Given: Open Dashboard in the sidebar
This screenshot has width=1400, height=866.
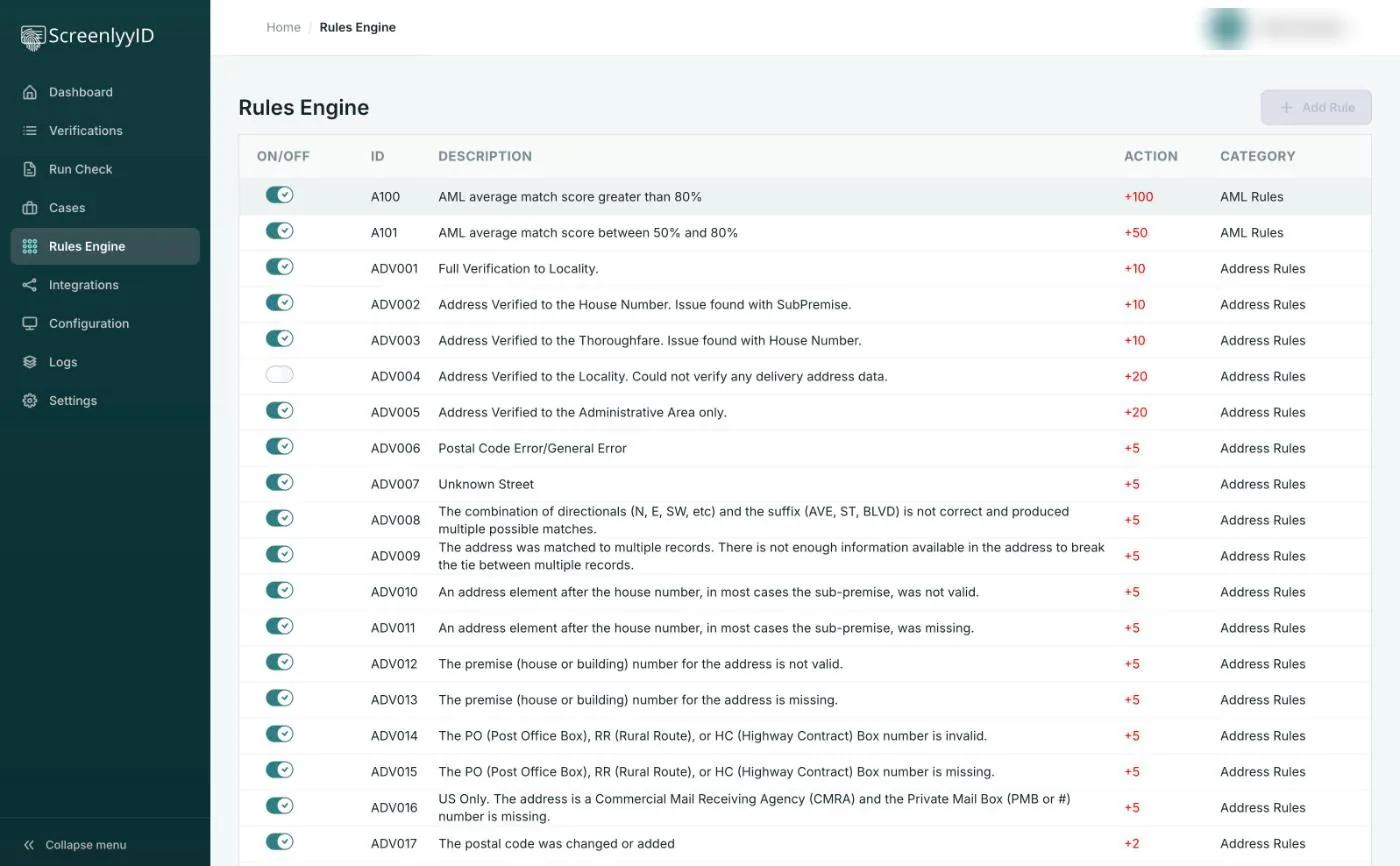Looking at the screenshot, I should pos(105,92).
